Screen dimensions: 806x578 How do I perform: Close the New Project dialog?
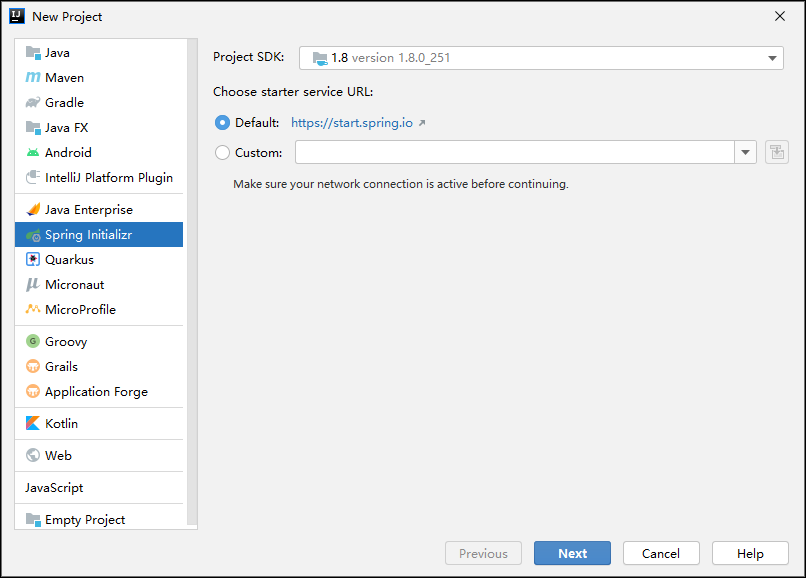[780, 16]
